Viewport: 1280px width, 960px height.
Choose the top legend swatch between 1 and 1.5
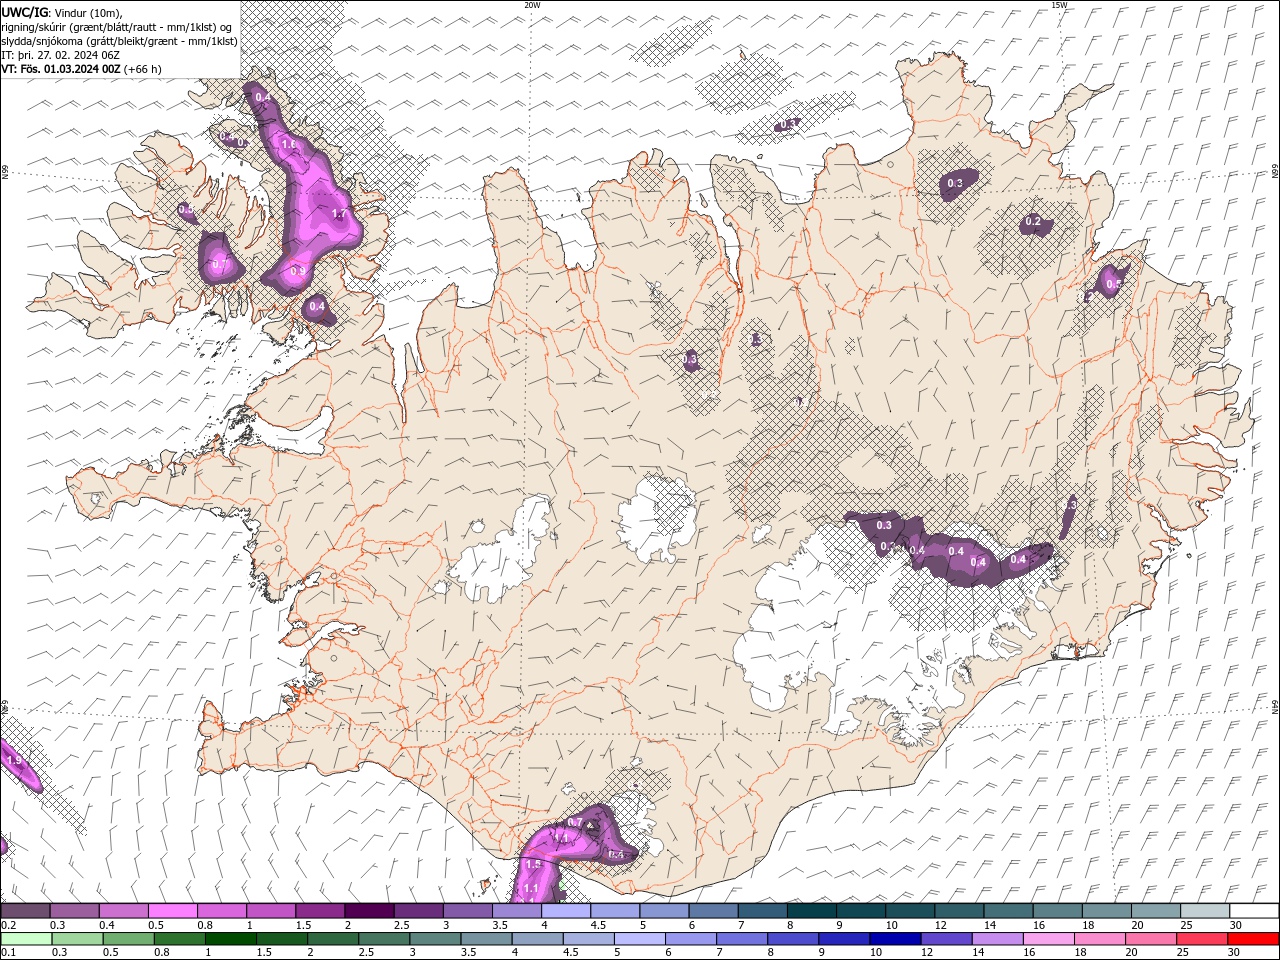pyautogui.click(x=270, y=911)
